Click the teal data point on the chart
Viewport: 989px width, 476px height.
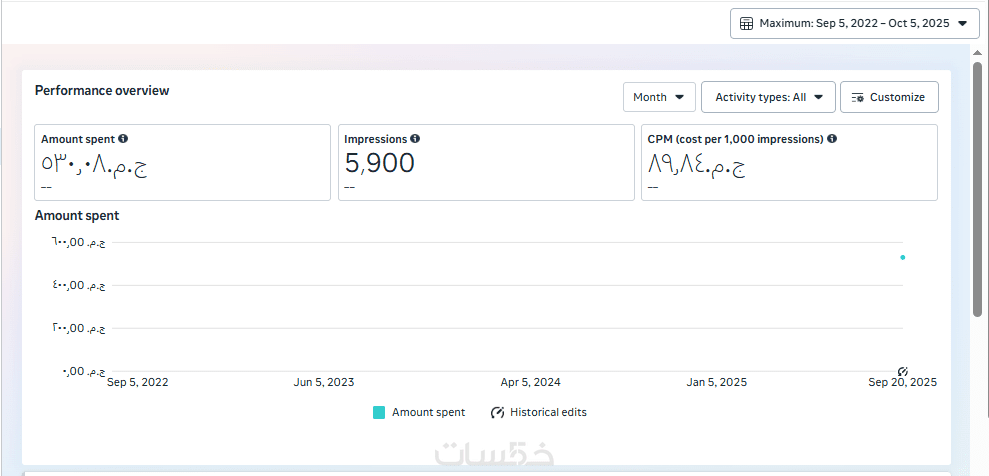click(x=903, y=257)
